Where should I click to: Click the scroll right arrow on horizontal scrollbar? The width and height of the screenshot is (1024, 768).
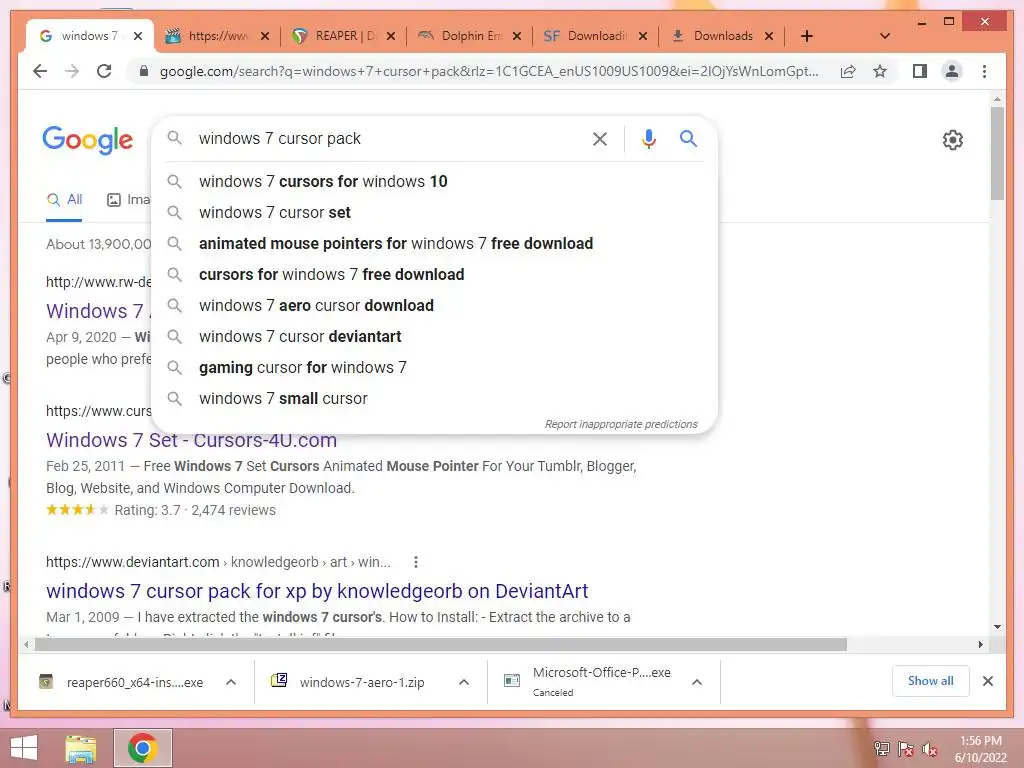(x=980, y=645)
